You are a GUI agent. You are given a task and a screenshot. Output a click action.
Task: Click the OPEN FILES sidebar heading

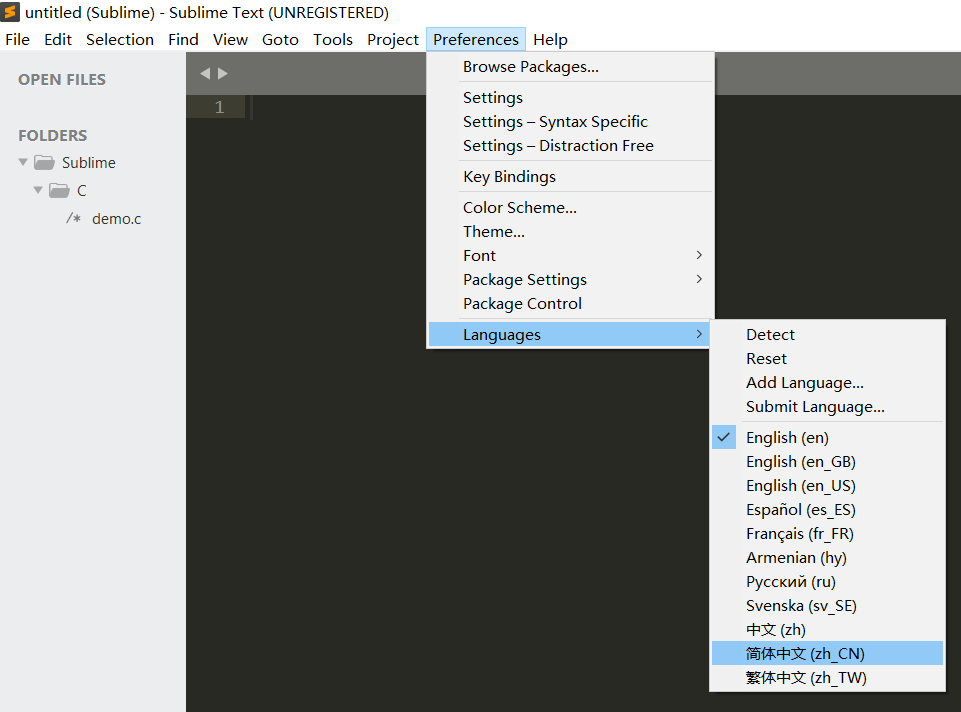click(62, 80)
